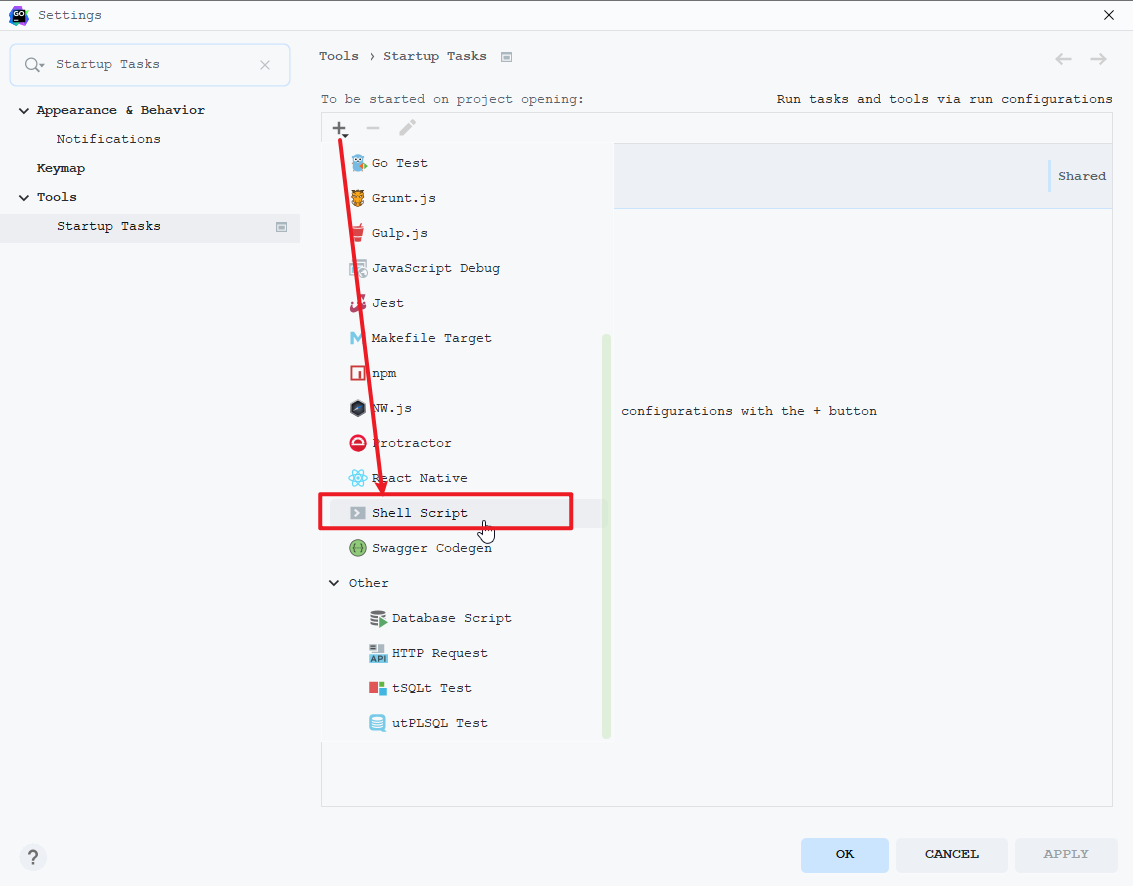Screen dimensions: 1133x886
Task: Close the Settings dialog window
Action: tap(1108, 15)
